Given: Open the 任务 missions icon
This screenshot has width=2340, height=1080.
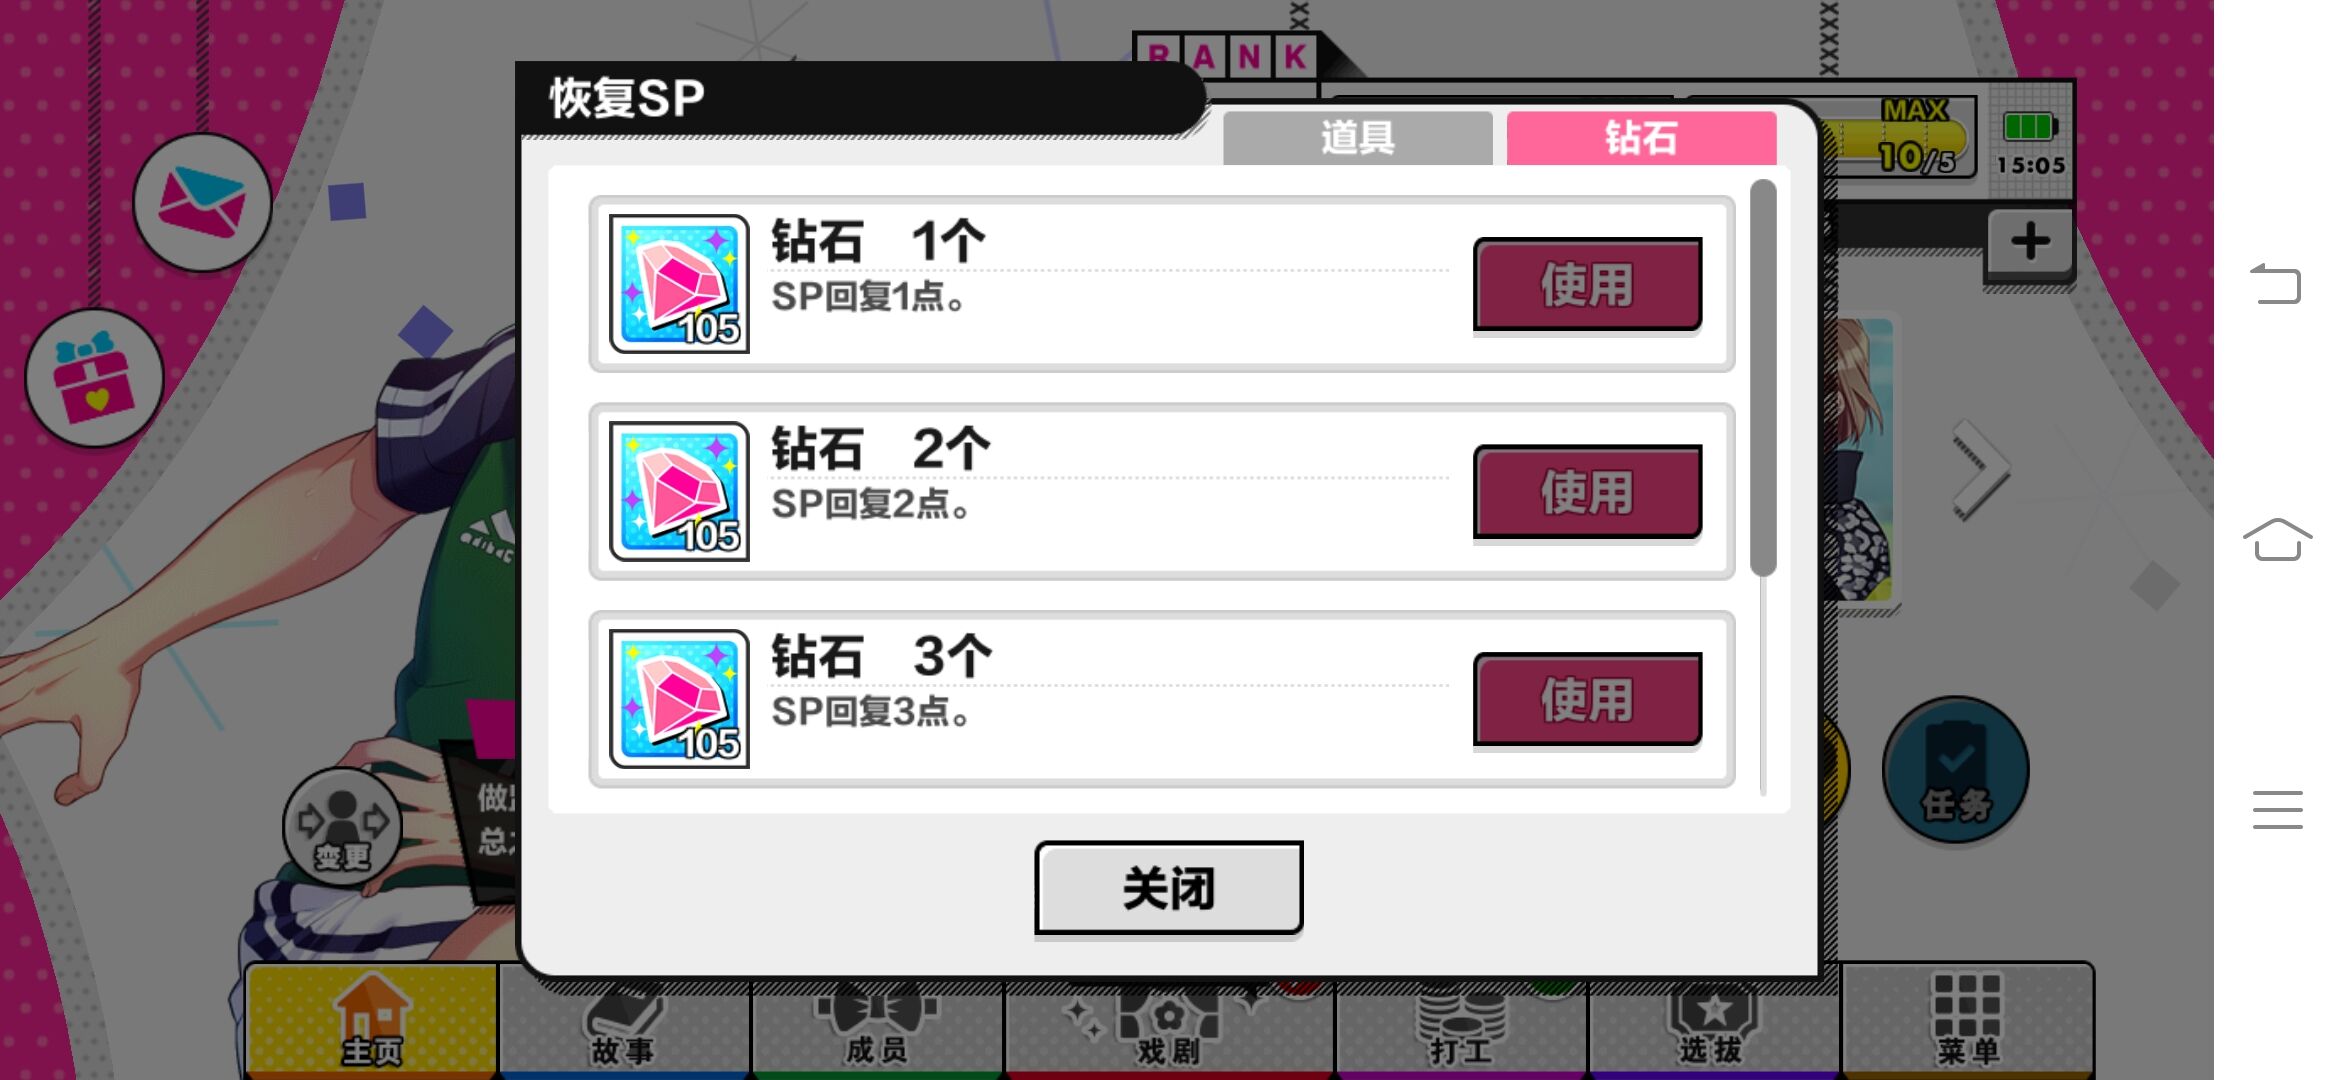Looking at the screenshot, I should click(1955, 770).
